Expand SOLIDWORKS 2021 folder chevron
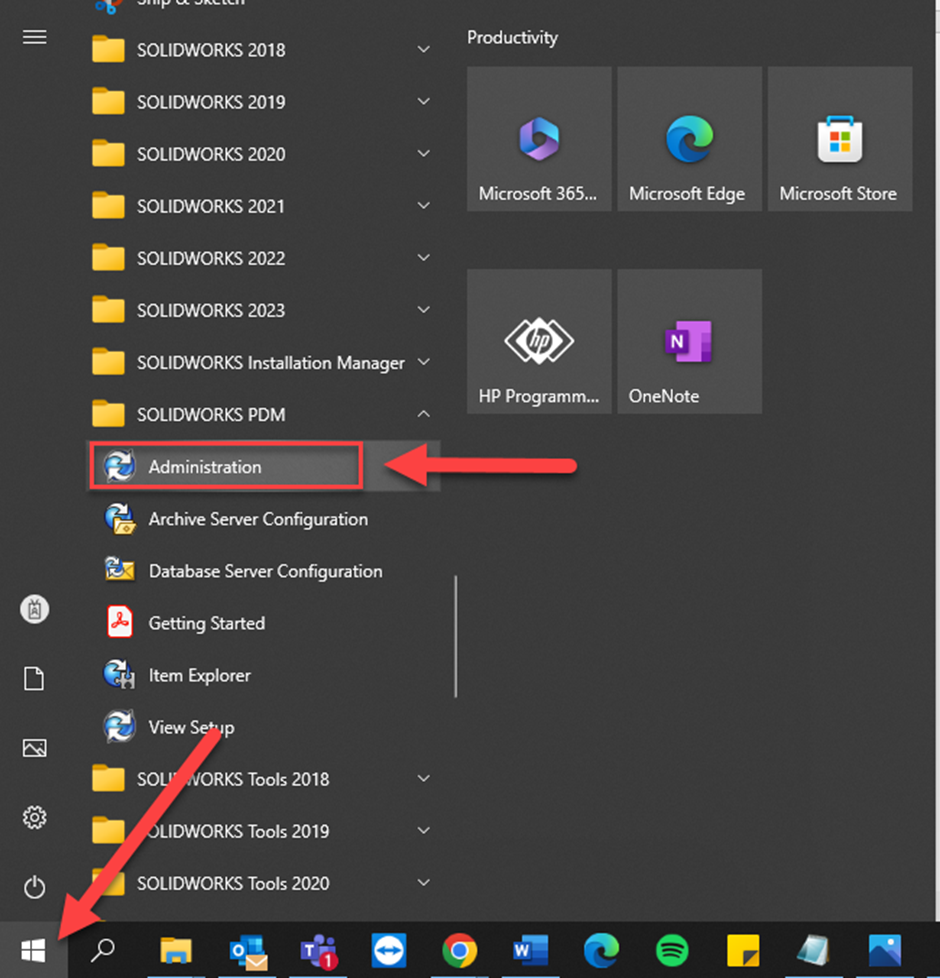Image resolution: width=940 pixels, height=978 pixels. (424, 205)
